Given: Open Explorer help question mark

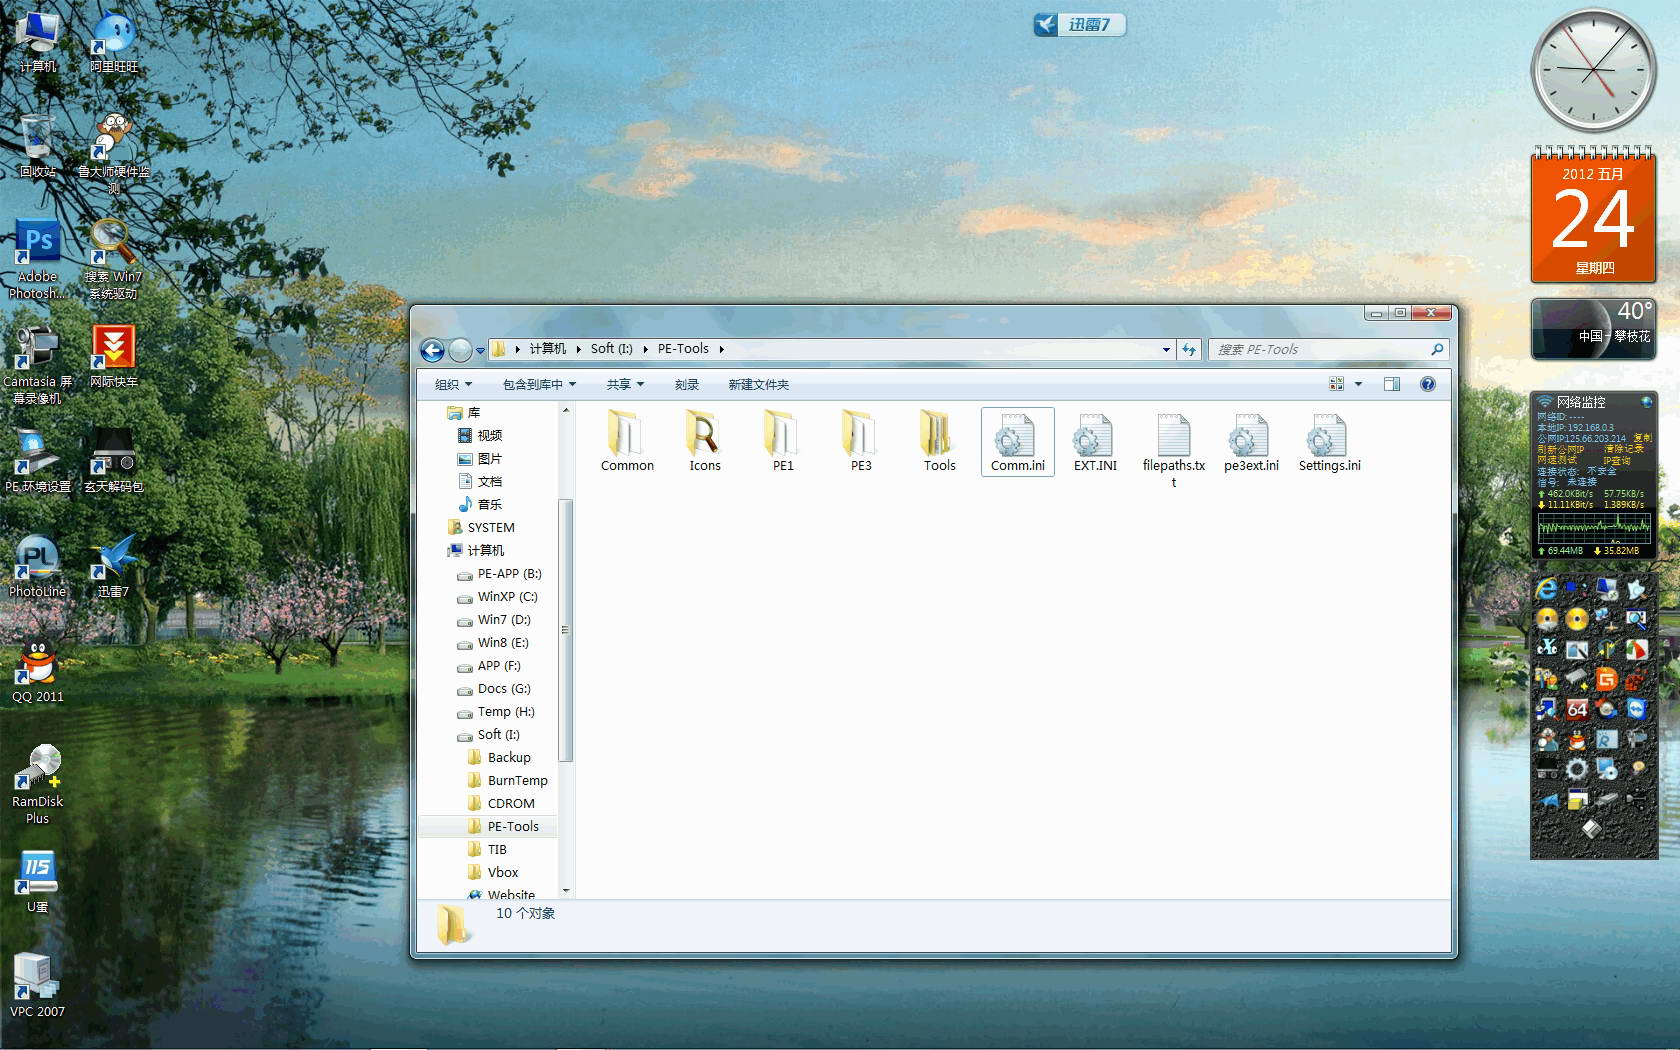Looking at the screenshot, I should [1428, 384].
